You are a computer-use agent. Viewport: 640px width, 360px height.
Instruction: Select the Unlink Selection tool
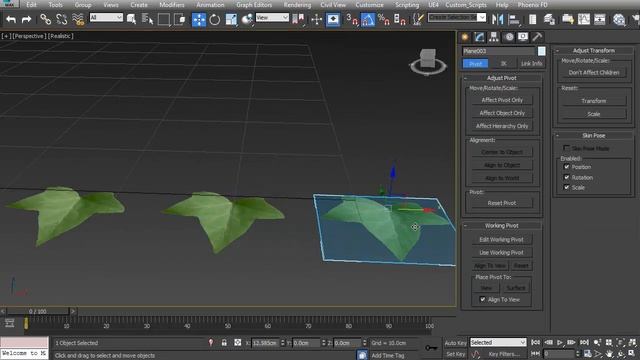(x=62, y=19)
